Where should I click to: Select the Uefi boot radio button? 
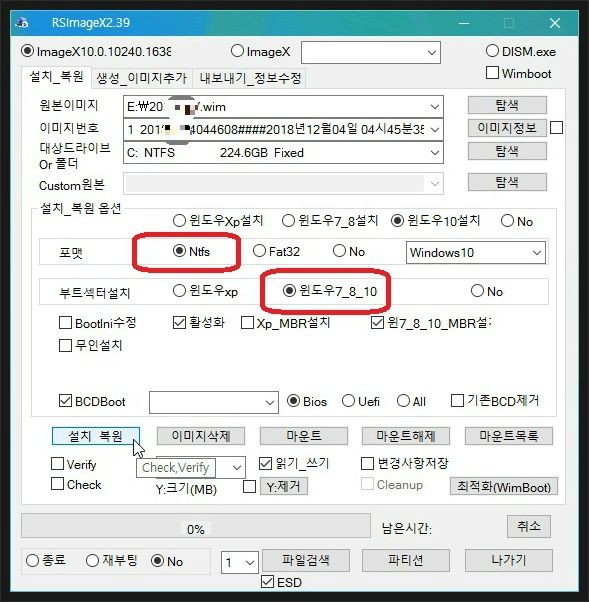[x=348, y=401]
